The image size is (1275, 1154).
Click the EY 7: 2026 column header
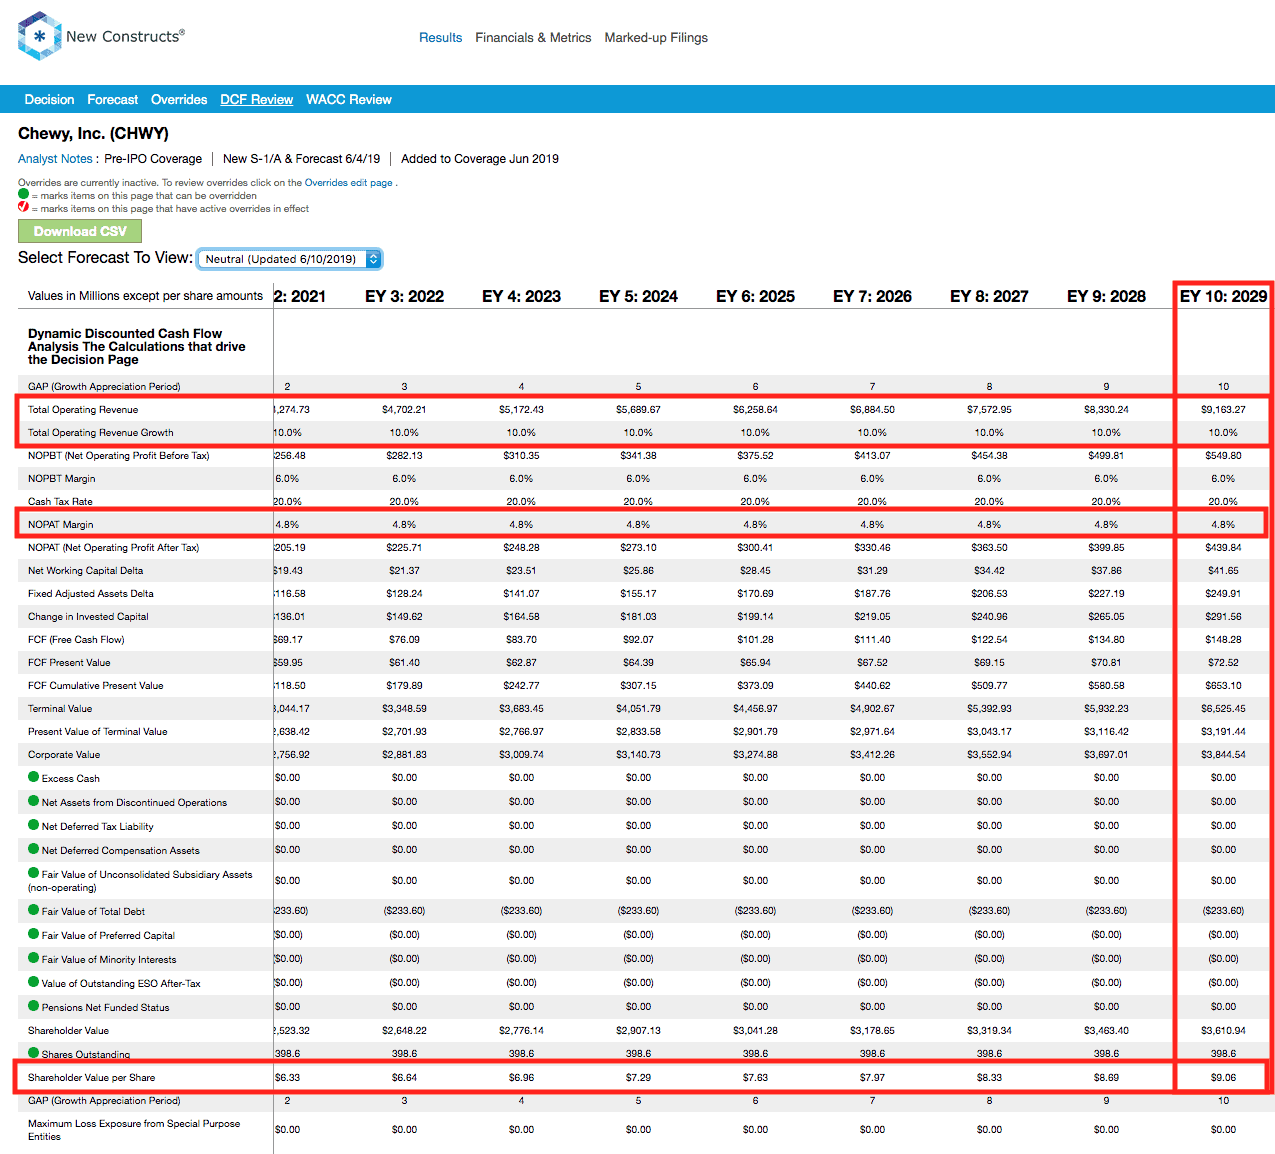point(872,296)
